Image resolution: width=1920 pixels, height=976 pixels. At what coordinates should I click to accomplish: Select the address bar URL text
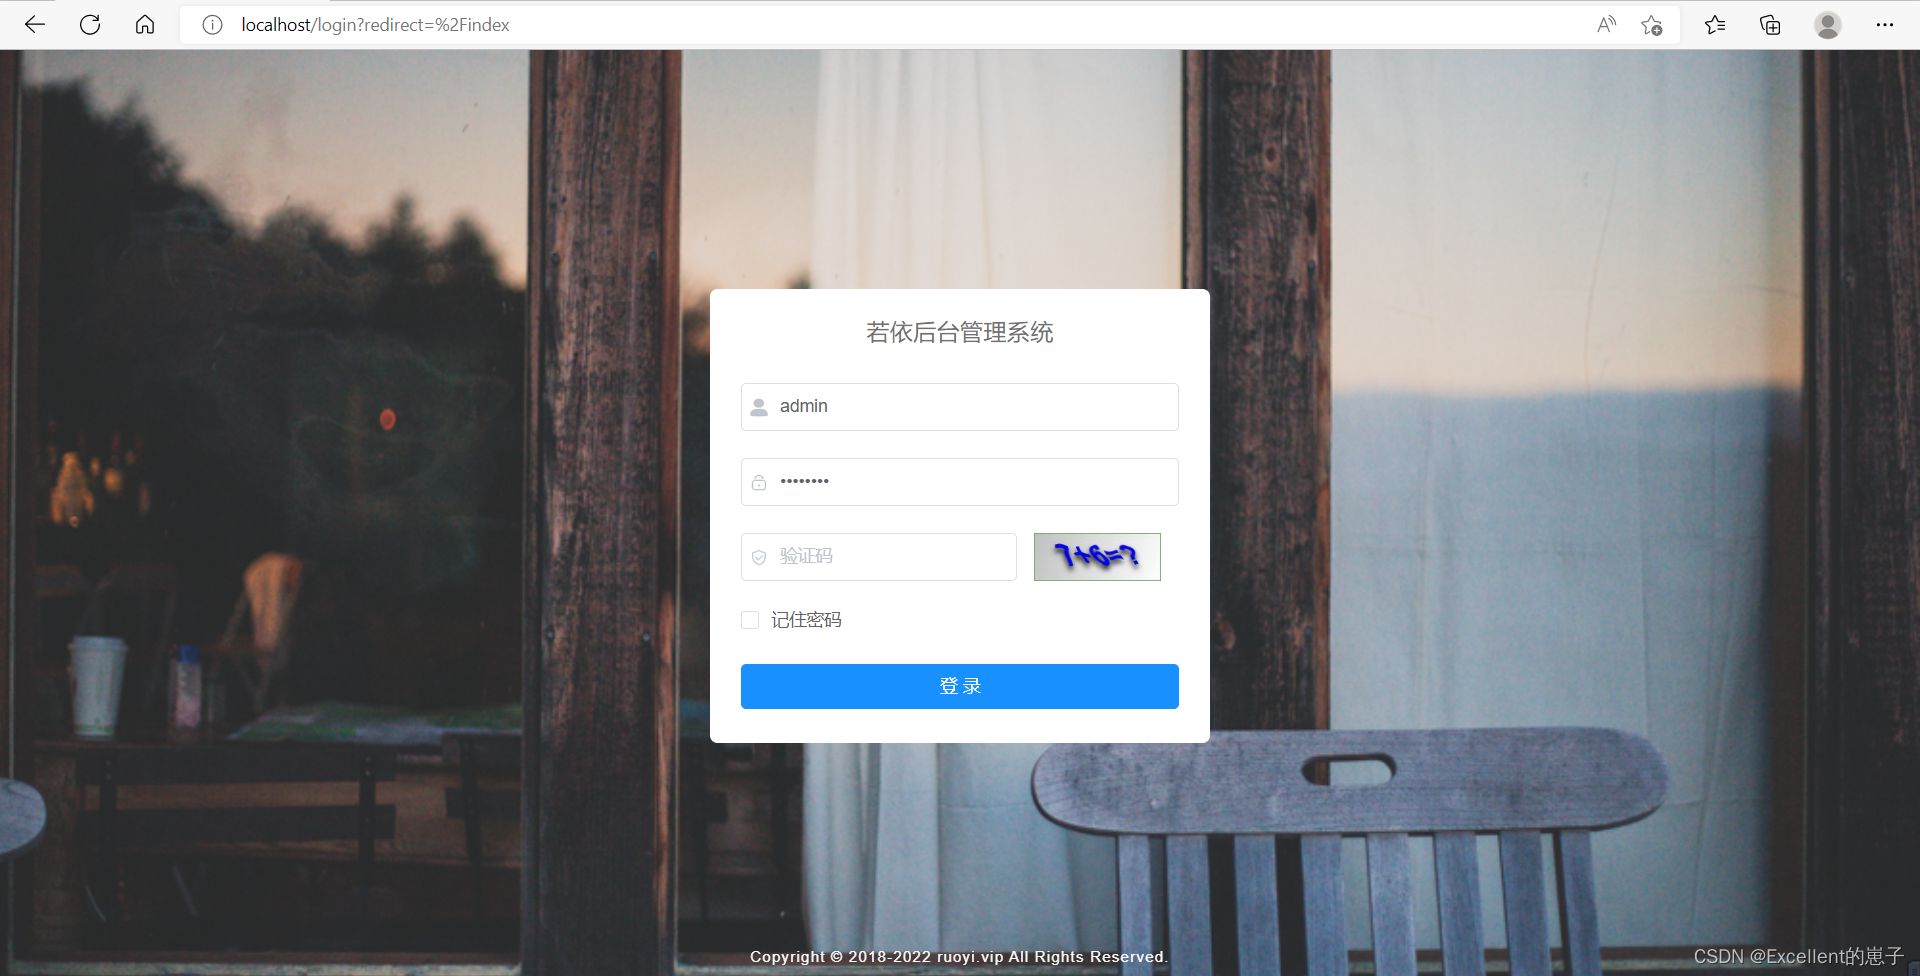click(374, 25)
